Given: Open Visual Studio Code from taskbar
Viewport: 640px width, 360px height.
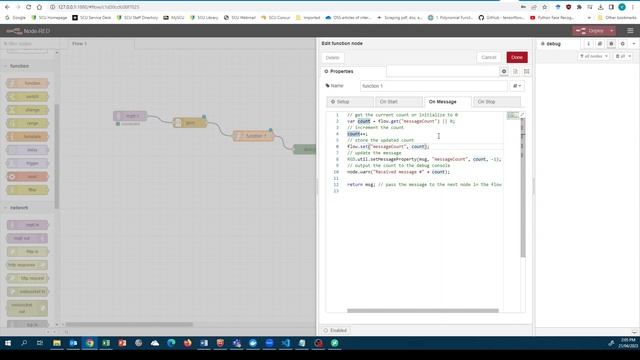Looking at the screenshot, I should [286, 343].
